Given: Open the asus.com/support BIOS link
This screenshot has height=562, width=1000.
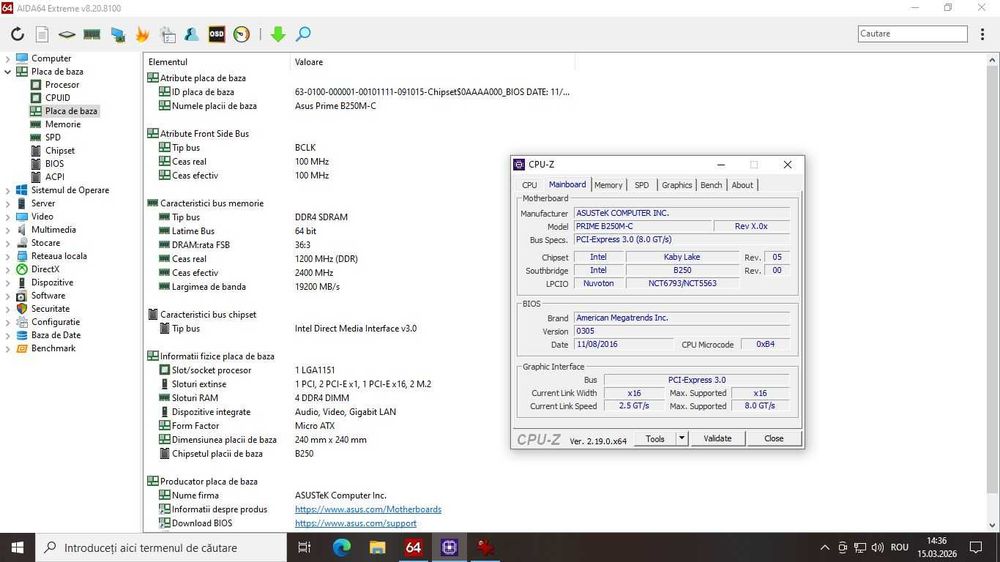Looking at the screenshot, I should tap(355, 523).
